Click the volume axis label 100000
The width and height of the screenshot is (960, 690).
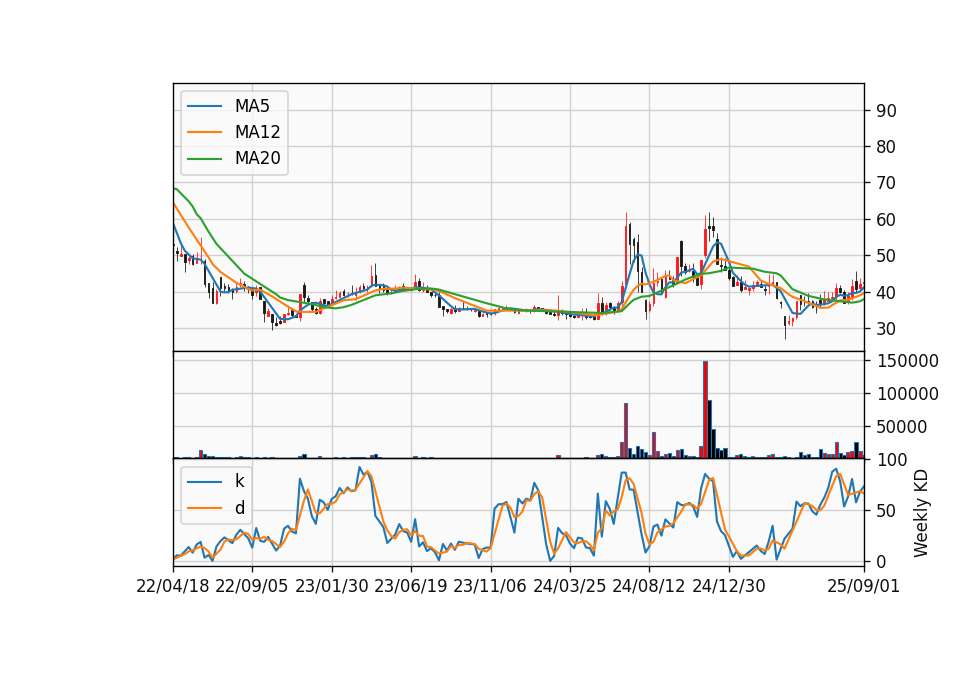pyautogui.click(x=908, y=394)
